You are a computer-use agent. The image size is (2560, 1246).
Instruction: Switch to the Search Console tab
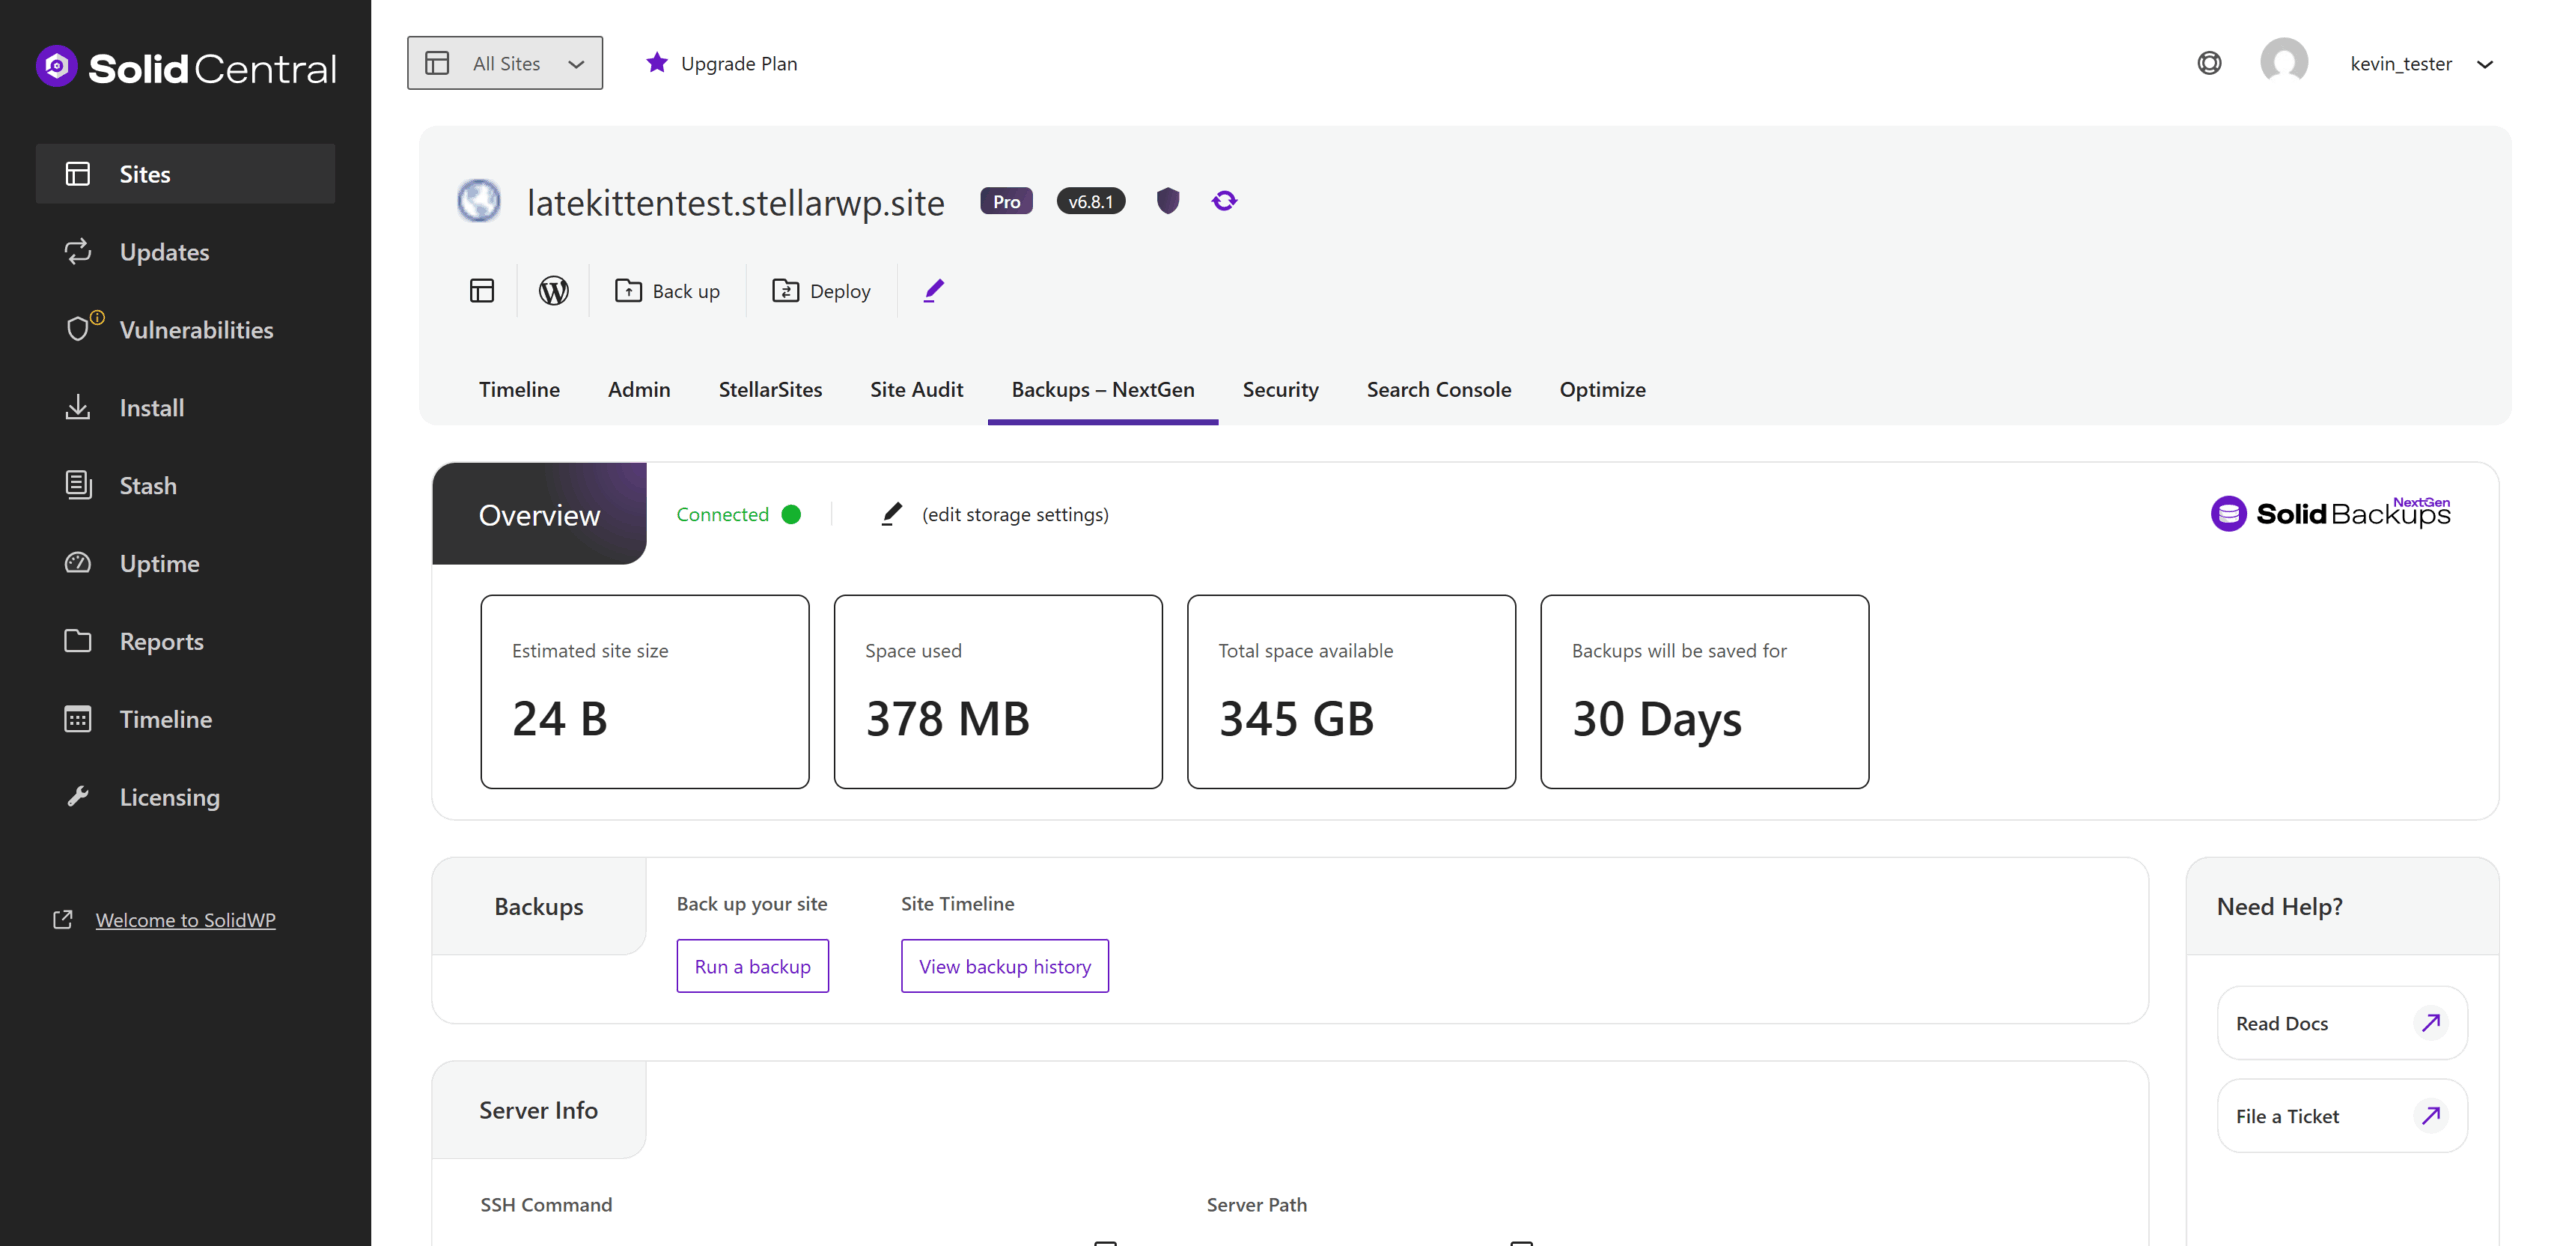coord(1439,389)
